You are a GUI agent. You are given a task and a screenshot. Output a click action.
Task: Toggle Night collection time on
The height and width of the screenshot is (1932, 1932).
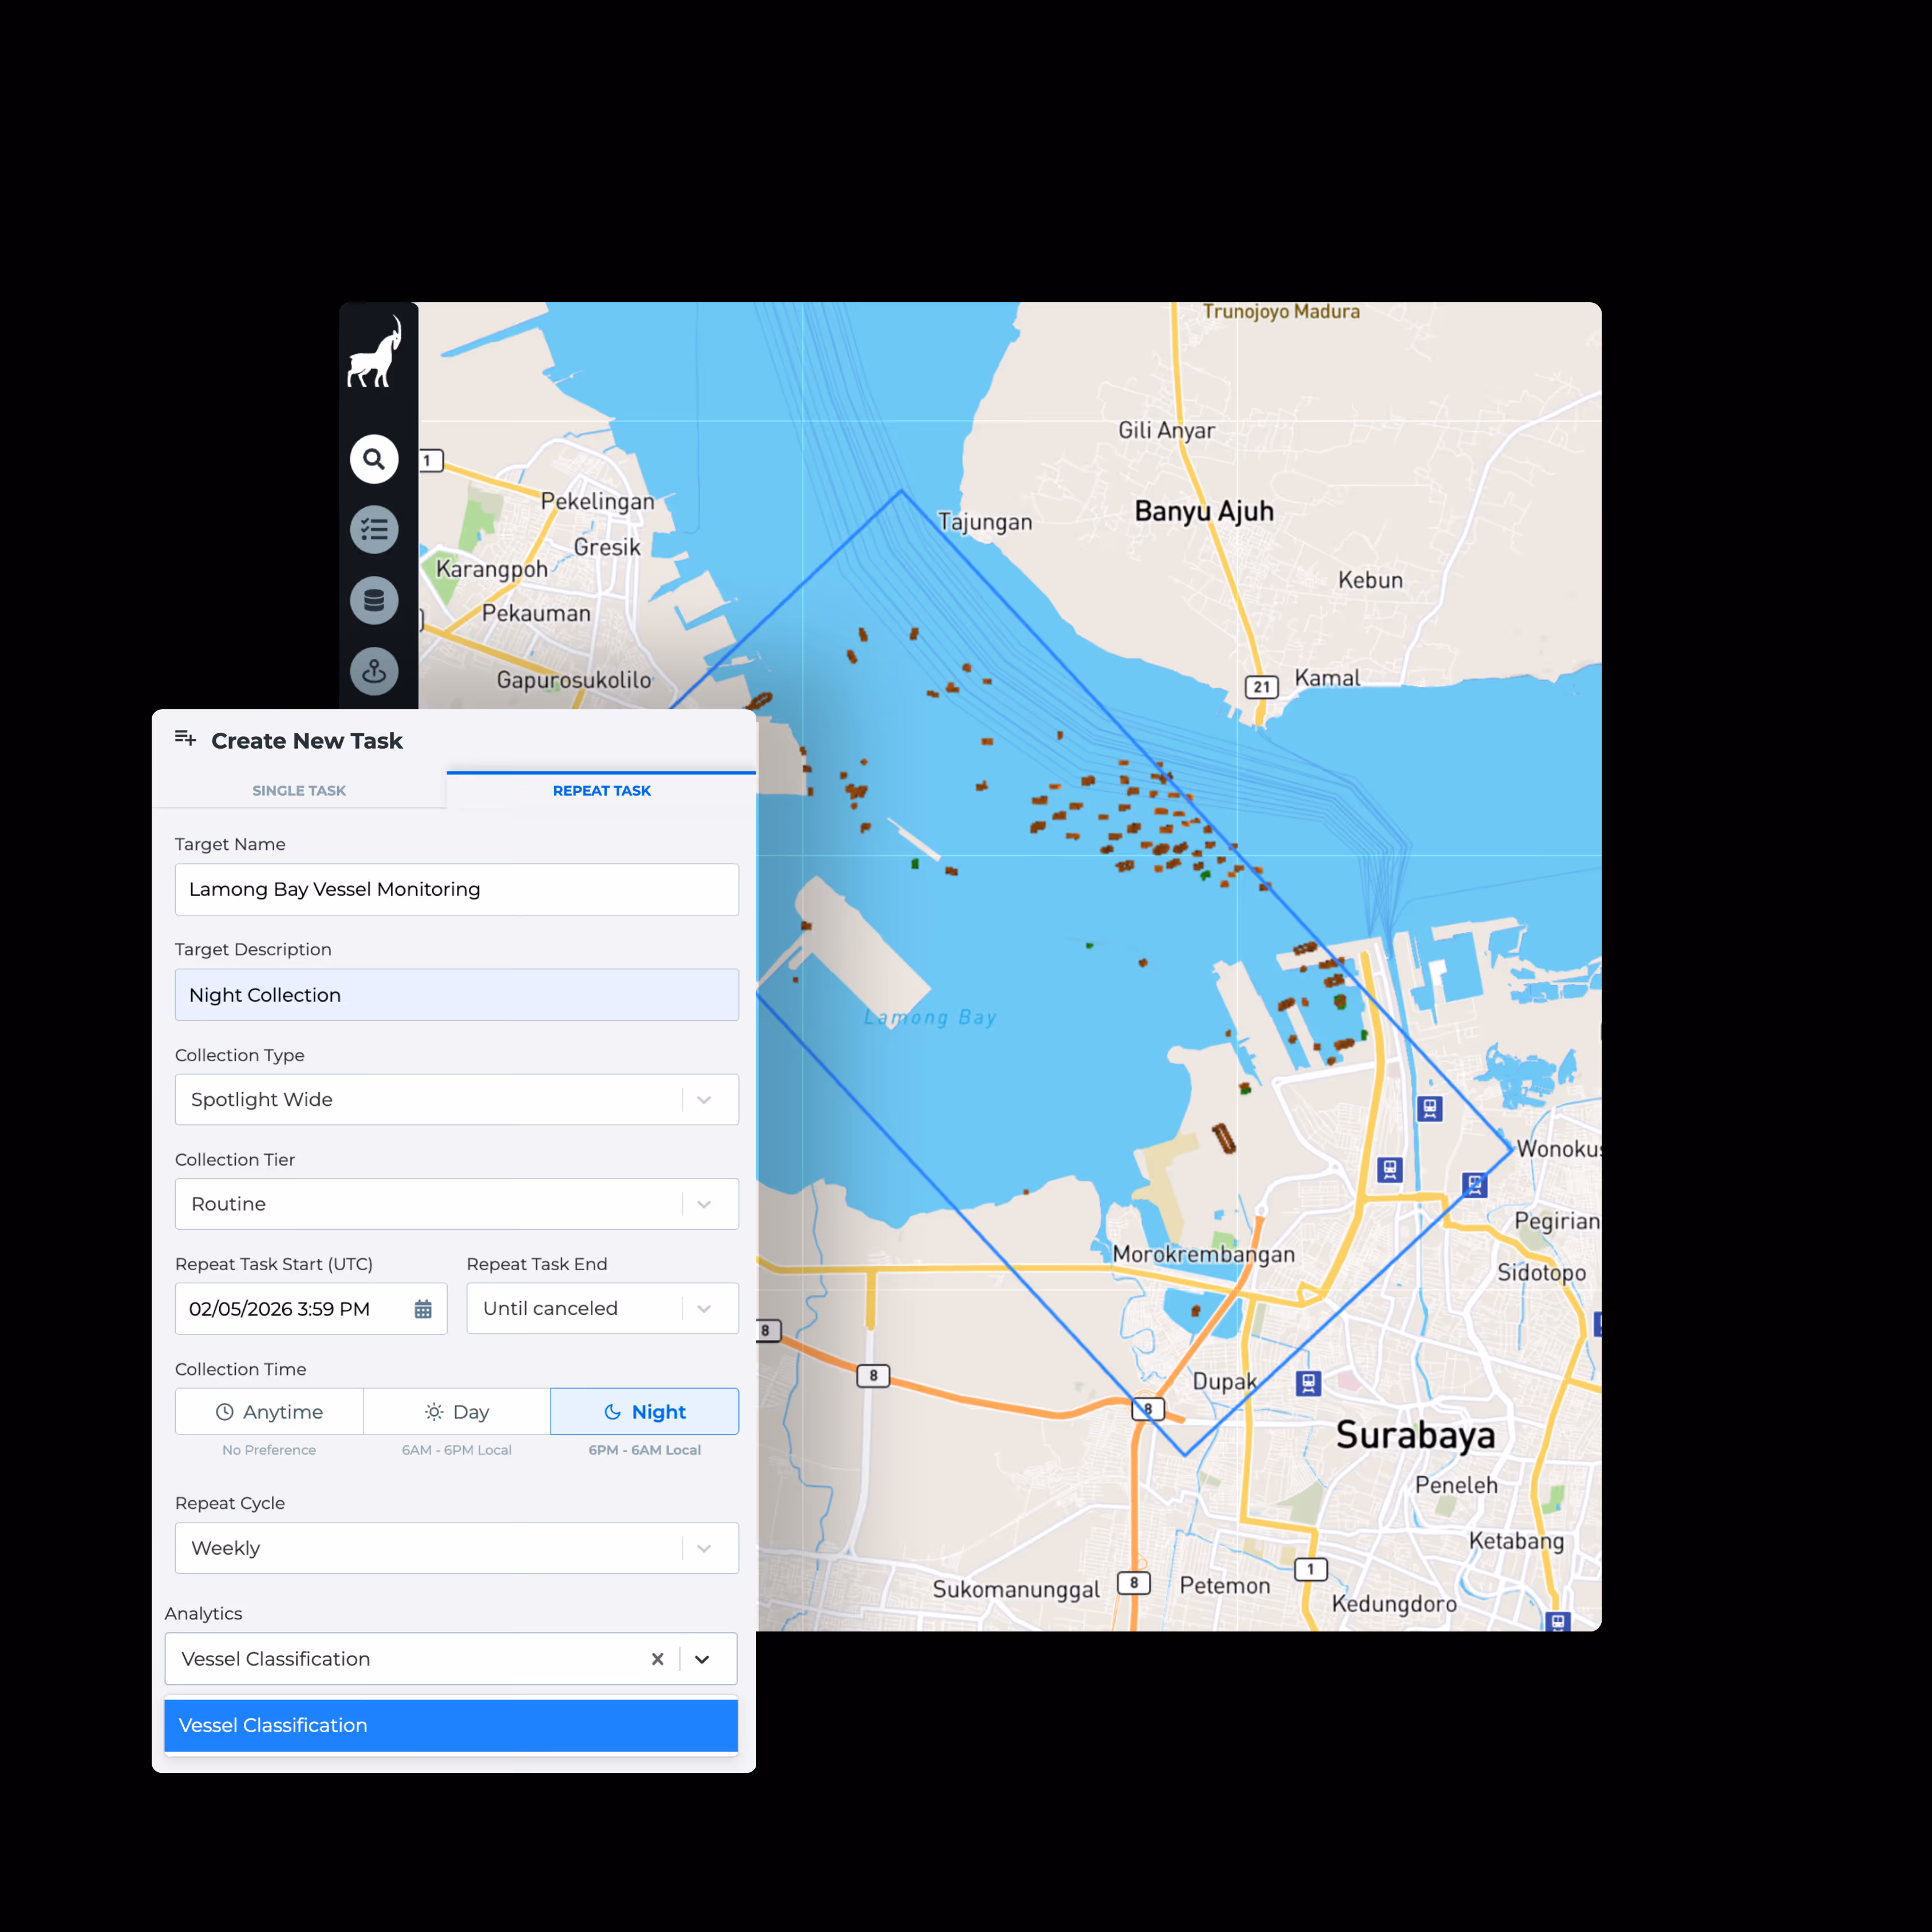click(x=644, y=1412)
